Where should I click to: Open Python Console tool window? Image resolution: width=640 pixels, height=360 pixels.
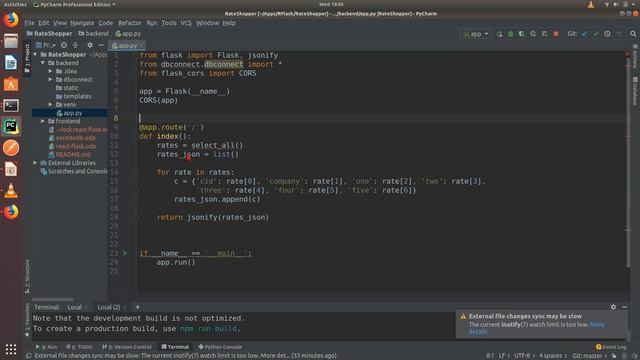pos(220,347)
